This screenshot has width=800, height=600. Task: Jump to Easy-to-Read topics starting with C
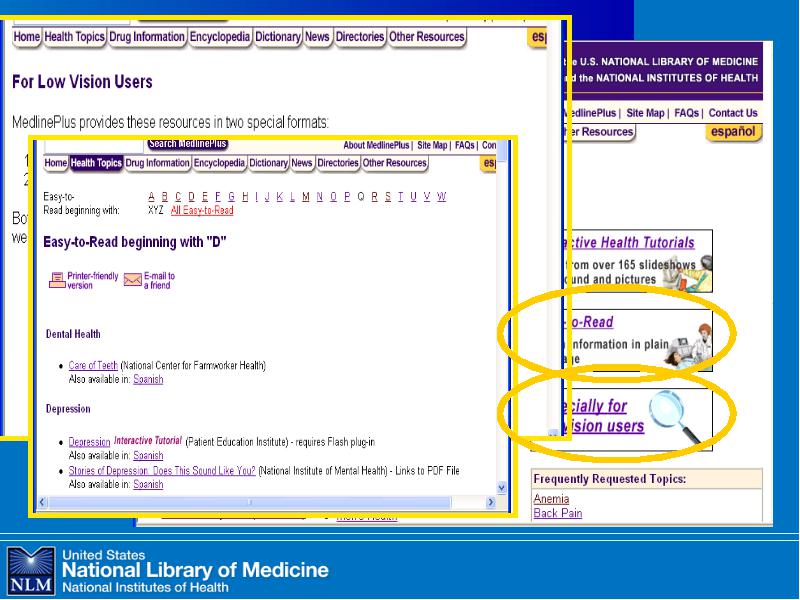(178, 196)
